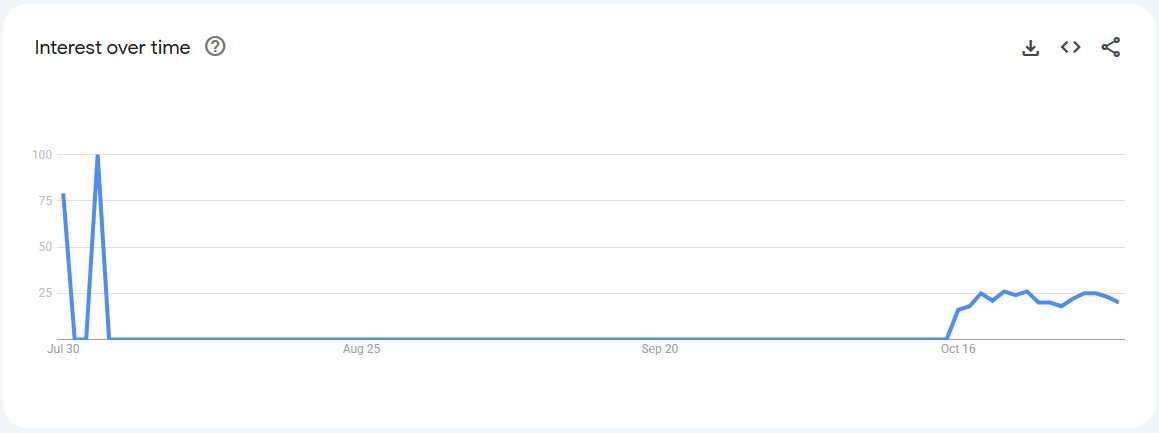Click the flat zero line above Aug 25
This screenshot has width=1159, height=433.
[361, 339]
